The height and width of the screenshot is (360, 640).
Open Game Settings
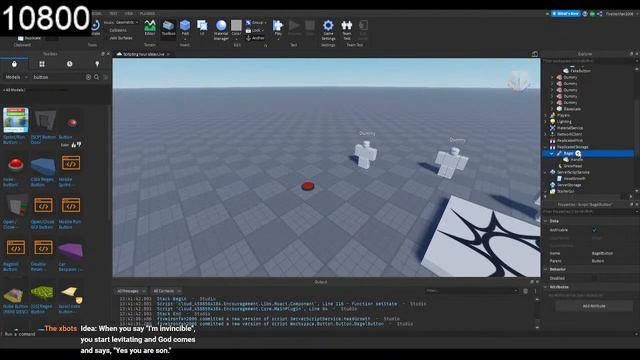tap(328, 29)
